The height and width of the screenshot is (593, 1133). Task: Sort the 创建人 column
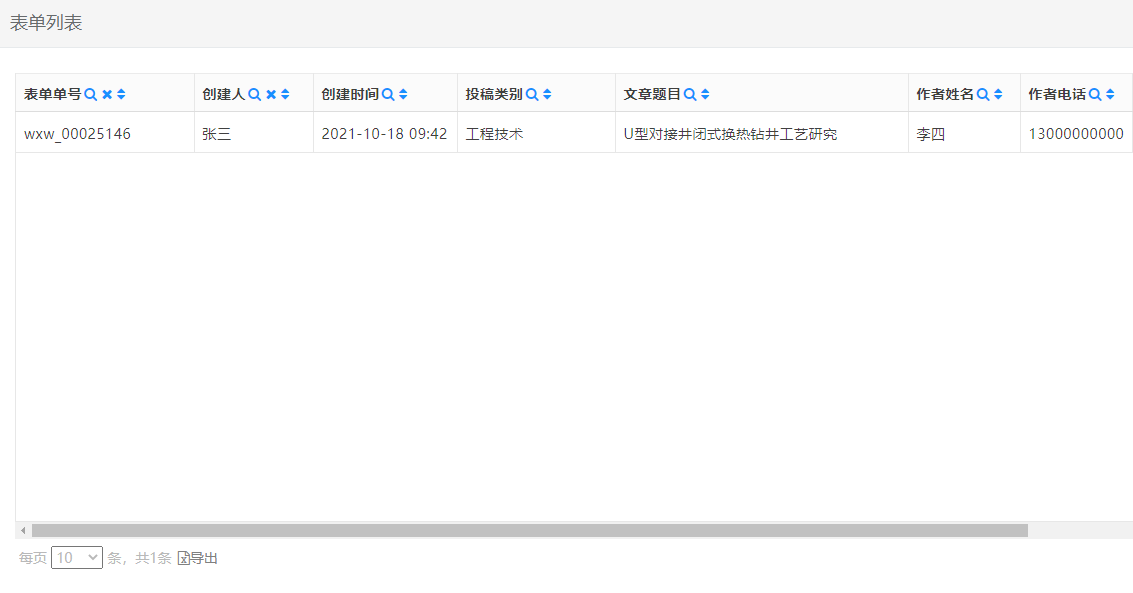(x=285, y=94)
